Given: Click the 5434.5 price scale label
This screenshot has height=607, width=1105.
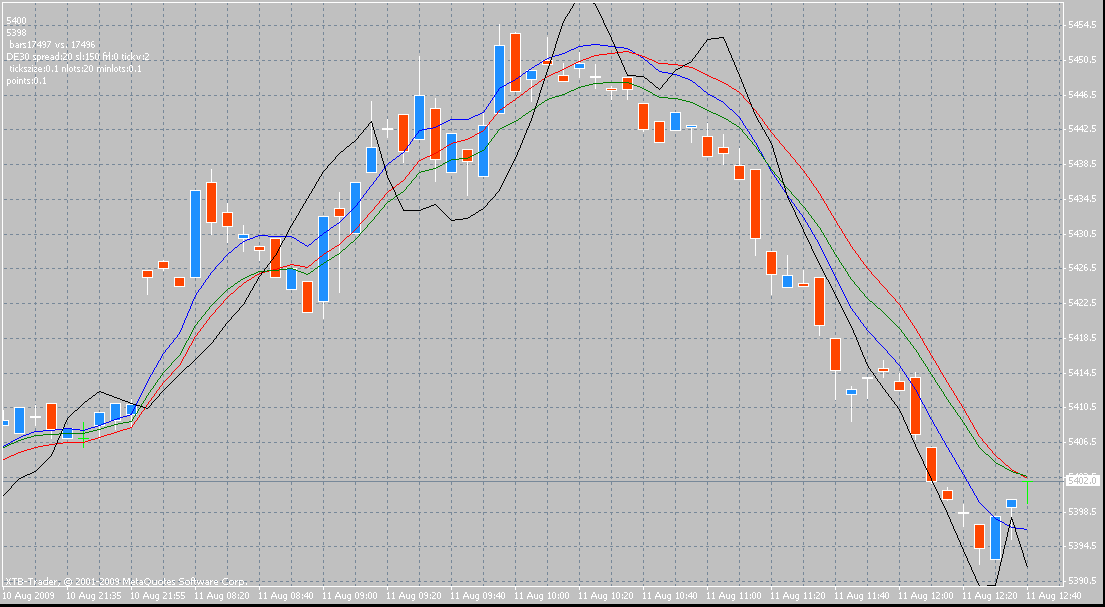Looking at the screenshot, I should tap(1081, 199).
